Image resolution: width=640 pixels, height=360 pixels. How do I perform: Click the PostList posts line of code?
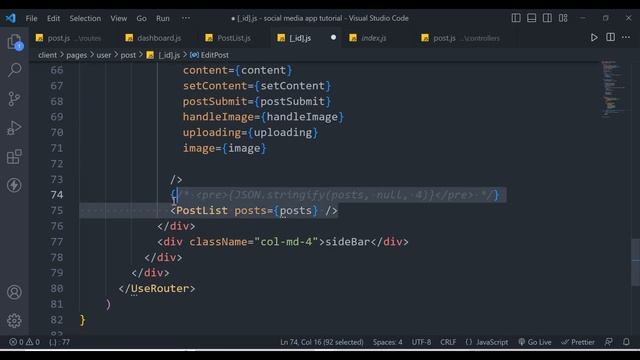pyautogui.click(x=254, y=211)
